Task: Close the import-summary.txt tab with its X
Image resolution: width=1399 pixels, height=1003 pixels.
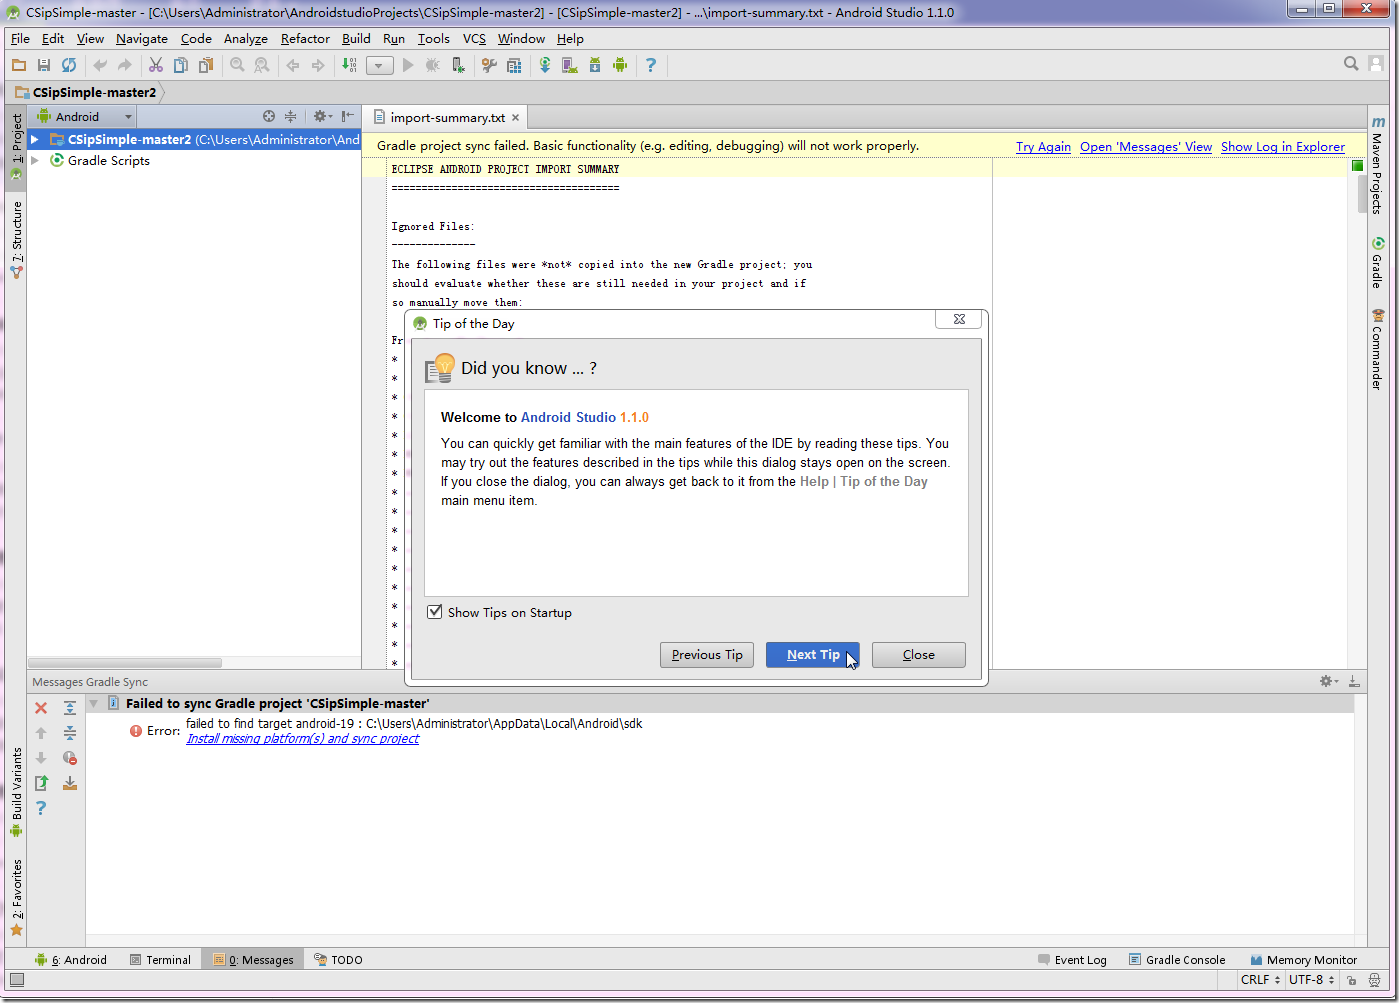Action: (517, 118)
